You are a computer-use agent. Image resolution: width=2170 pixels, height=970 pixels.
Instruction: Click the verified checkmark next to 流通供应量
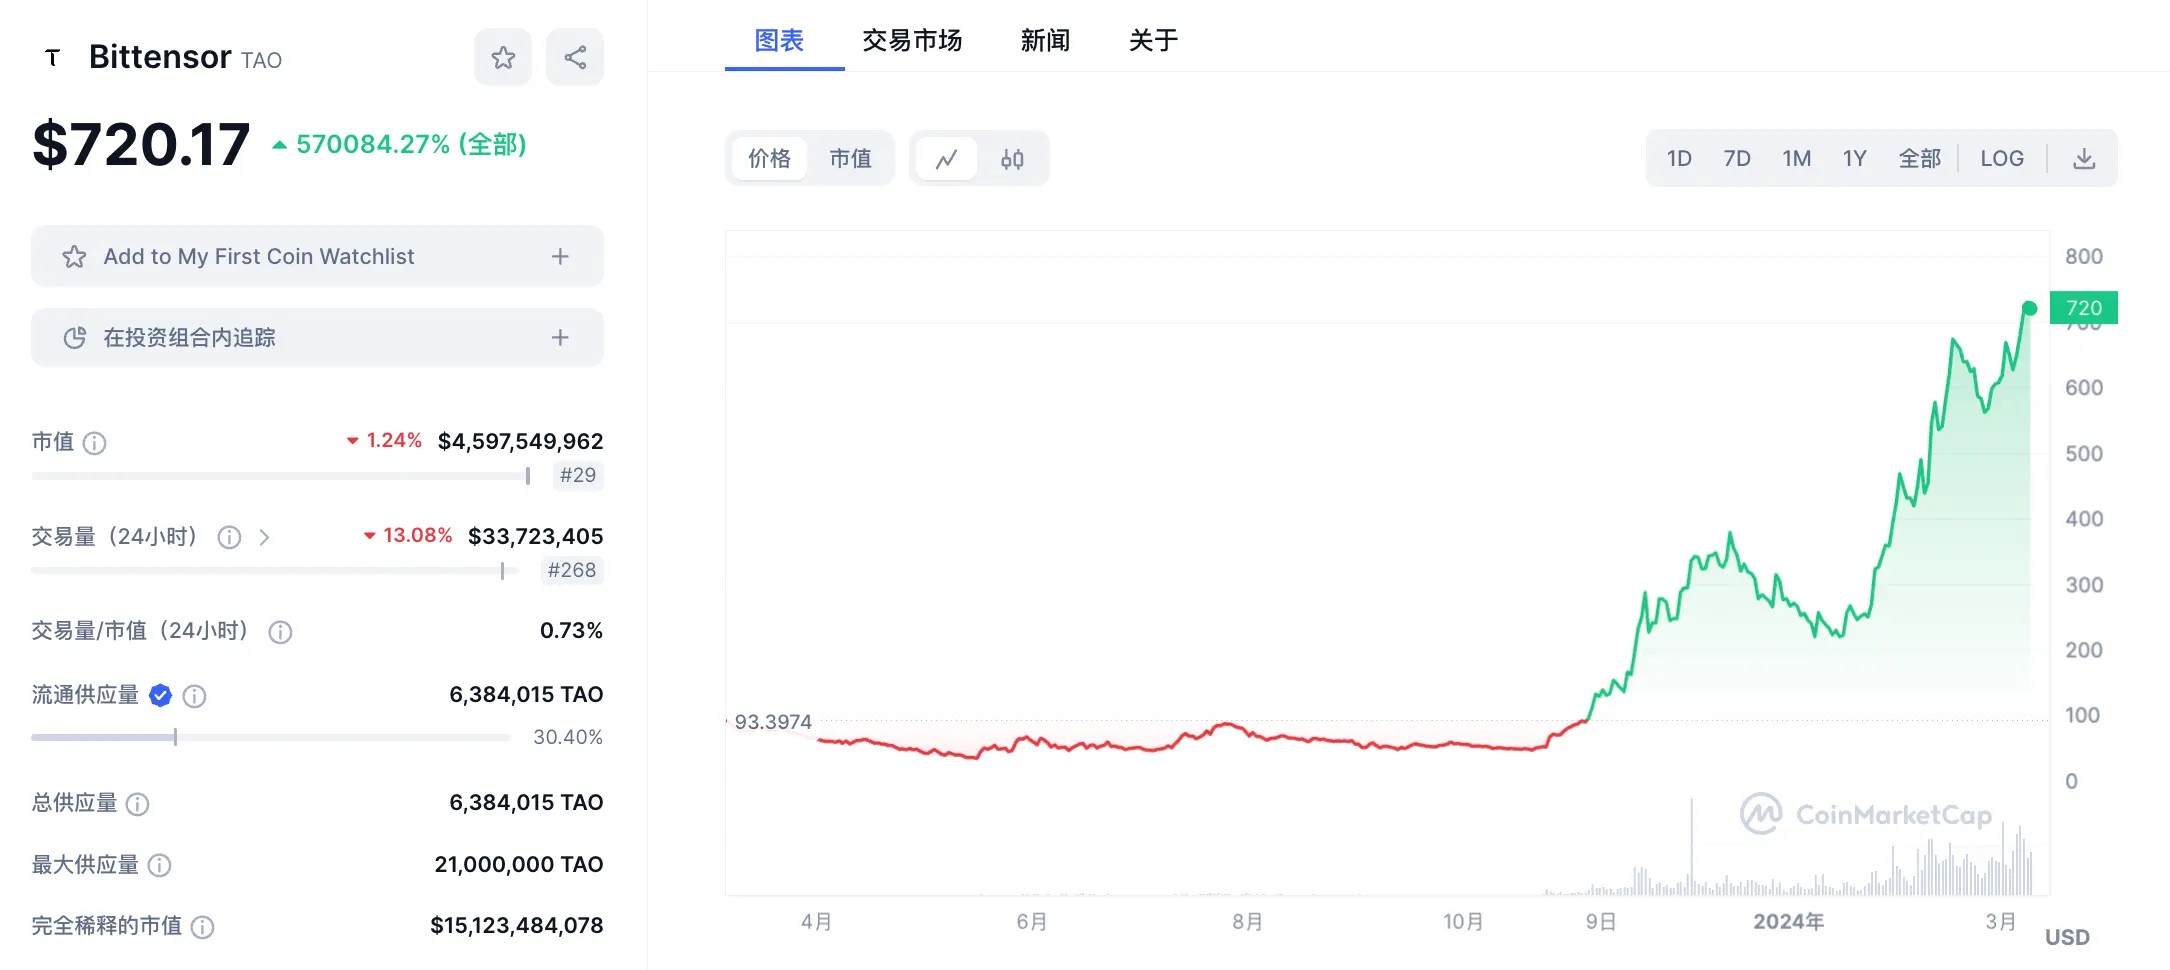point(160,695)
